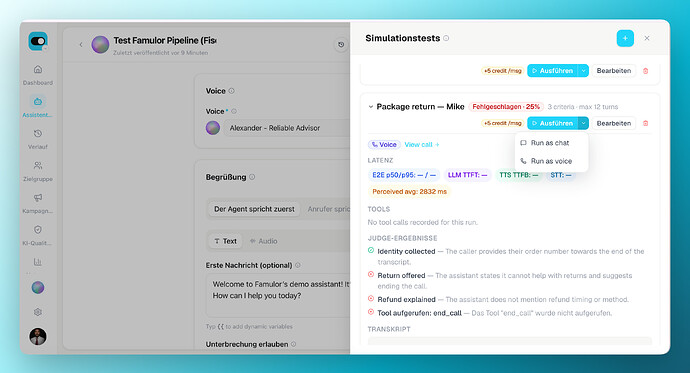The width and height of the screenshot is (690, 373).
Task: Click the Famulor toggle logo at top
Action: pyautogui.click(x=38, y=41)
